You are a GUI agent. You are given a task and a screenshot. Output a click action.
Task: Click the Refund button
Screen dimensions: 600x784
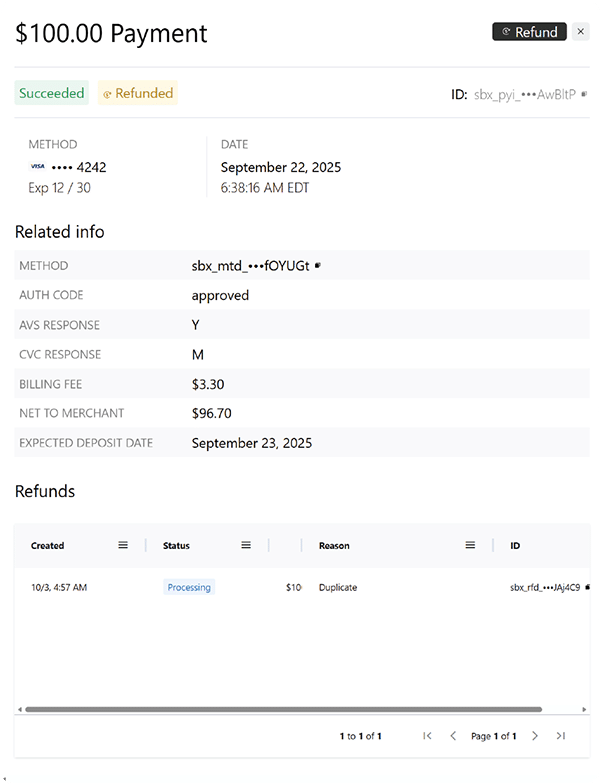pyautogui.click(x=529, y=32)
